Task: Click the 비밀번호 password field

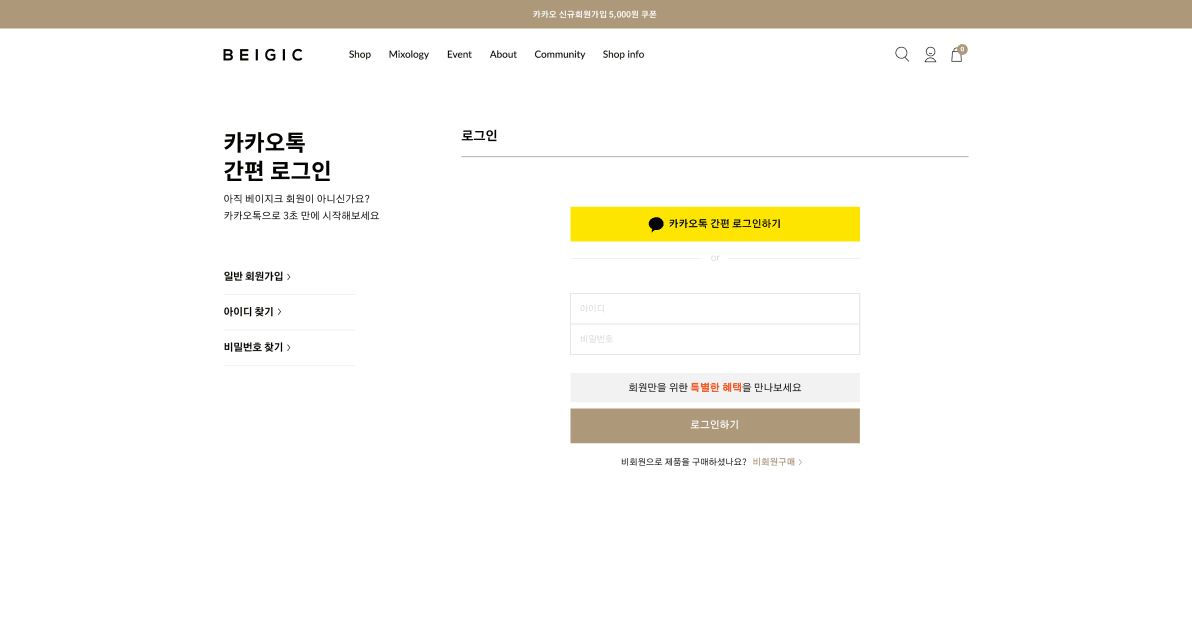Action: point(714,339)
